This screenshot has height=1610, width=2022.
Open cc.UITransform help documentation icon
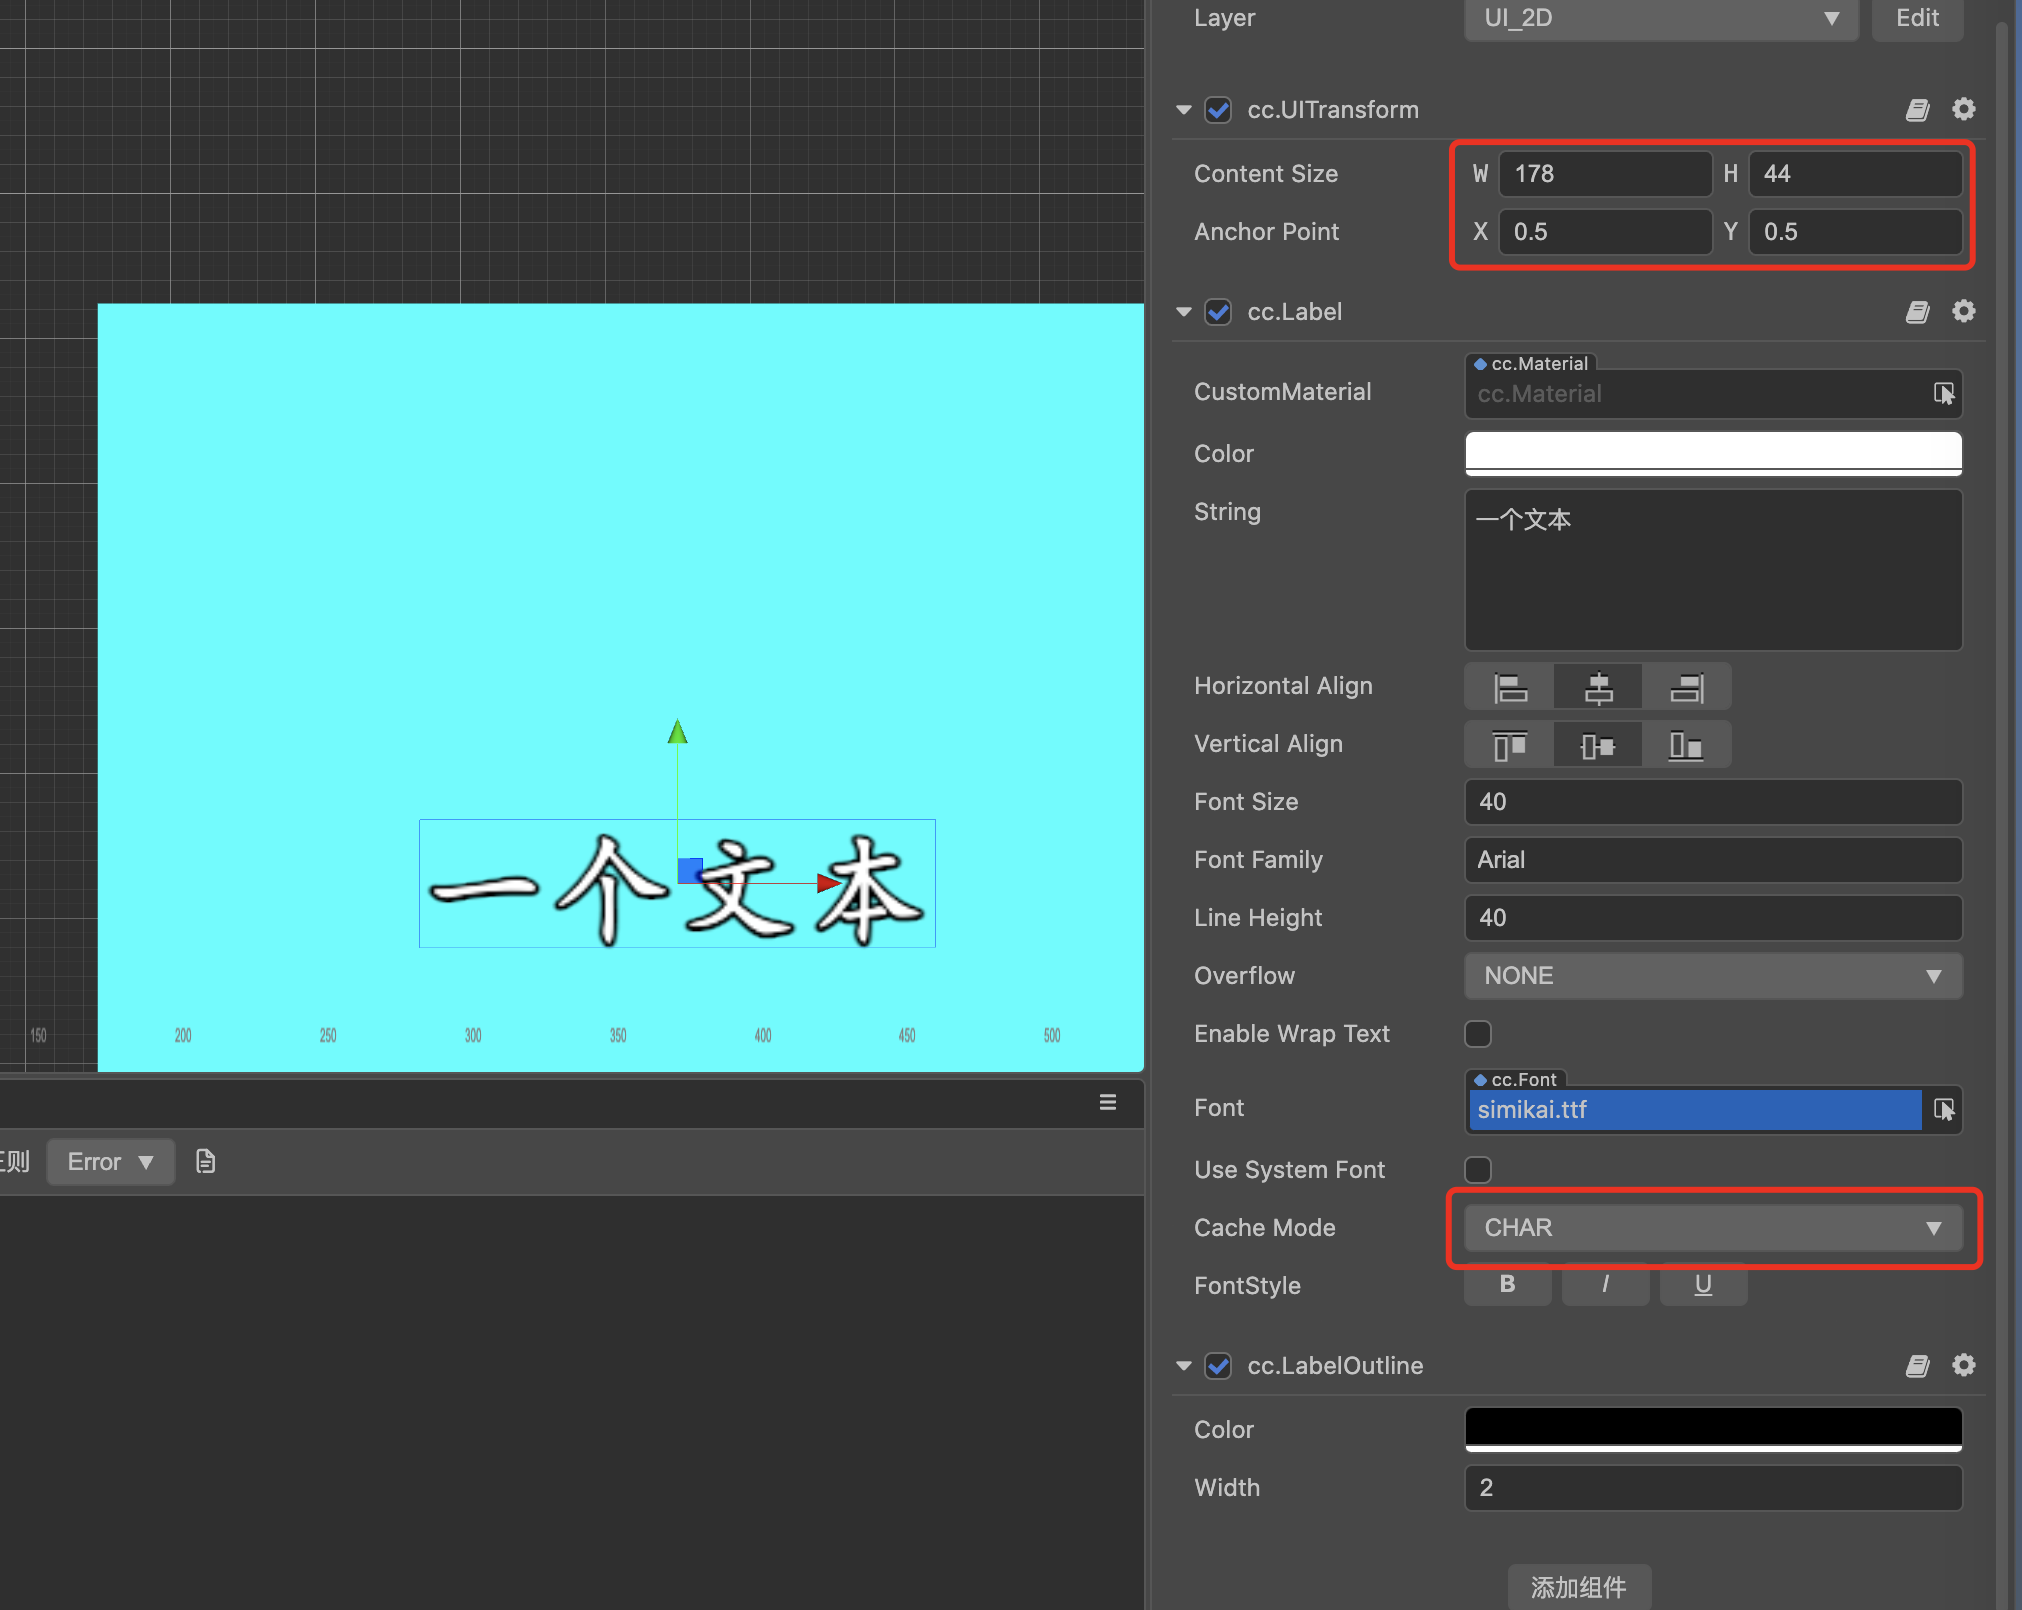click(x=1917, y=110)
